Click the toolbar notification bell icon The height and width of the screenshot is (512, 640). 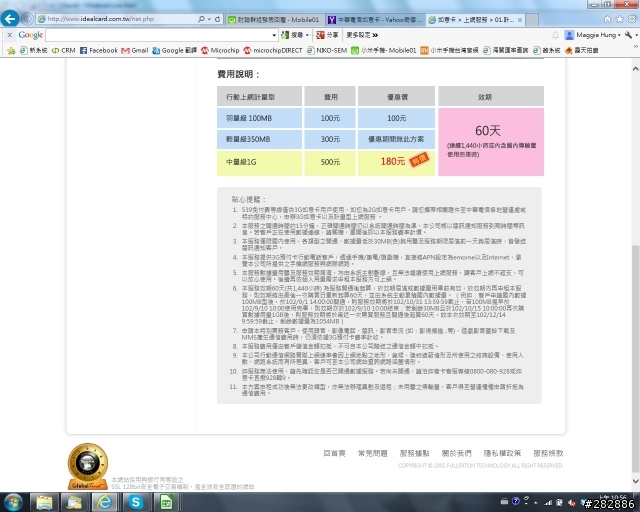point(556,35)
